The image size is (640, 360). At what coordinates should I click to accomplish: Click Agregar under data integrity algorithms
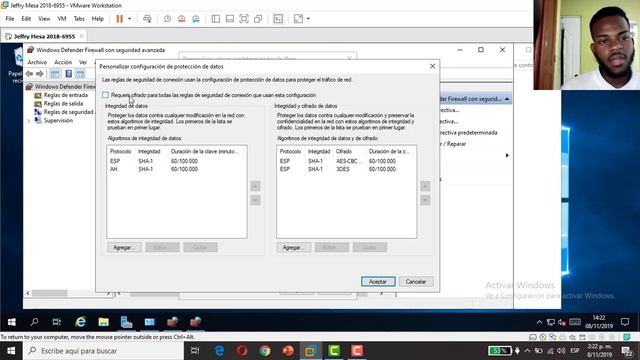tap(124, 247)
